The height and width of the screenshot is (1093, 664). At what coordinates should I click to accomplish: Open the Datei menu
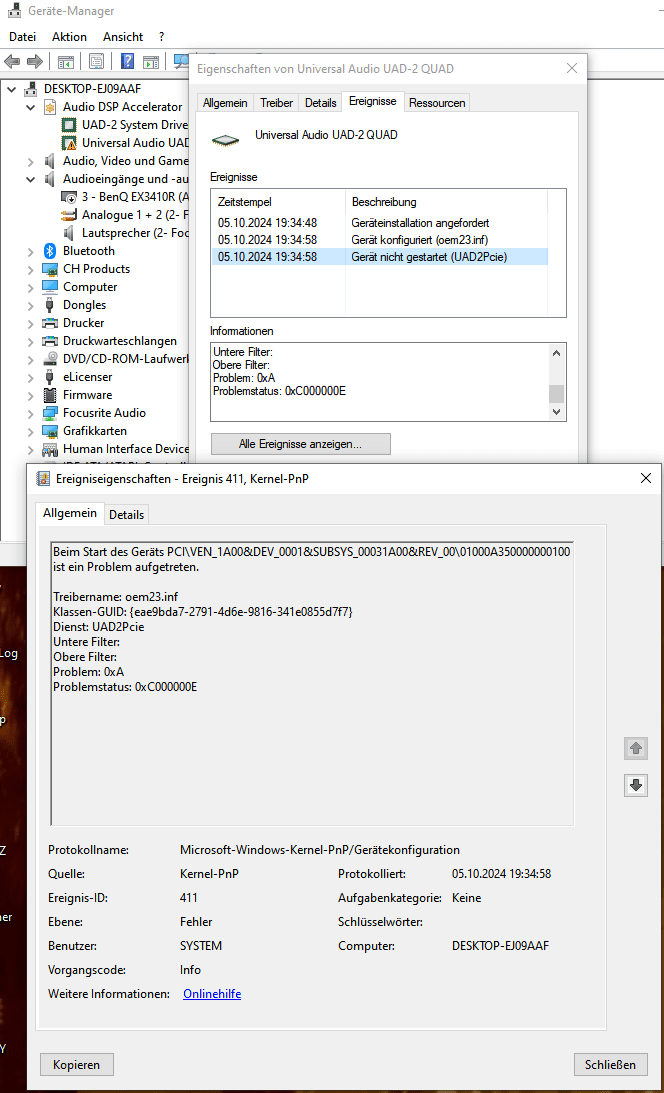click(22, 37)
